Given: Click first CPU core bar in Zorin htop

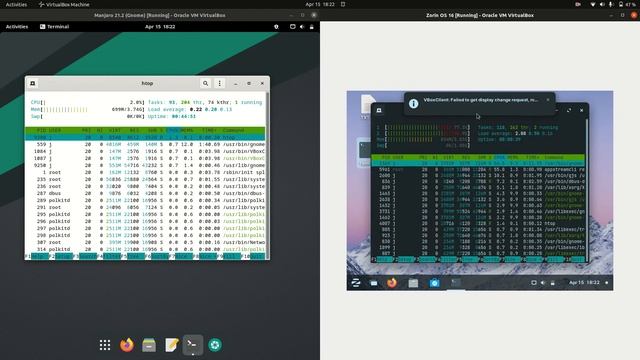Looking at the screenshot, I should pos(423,127).
